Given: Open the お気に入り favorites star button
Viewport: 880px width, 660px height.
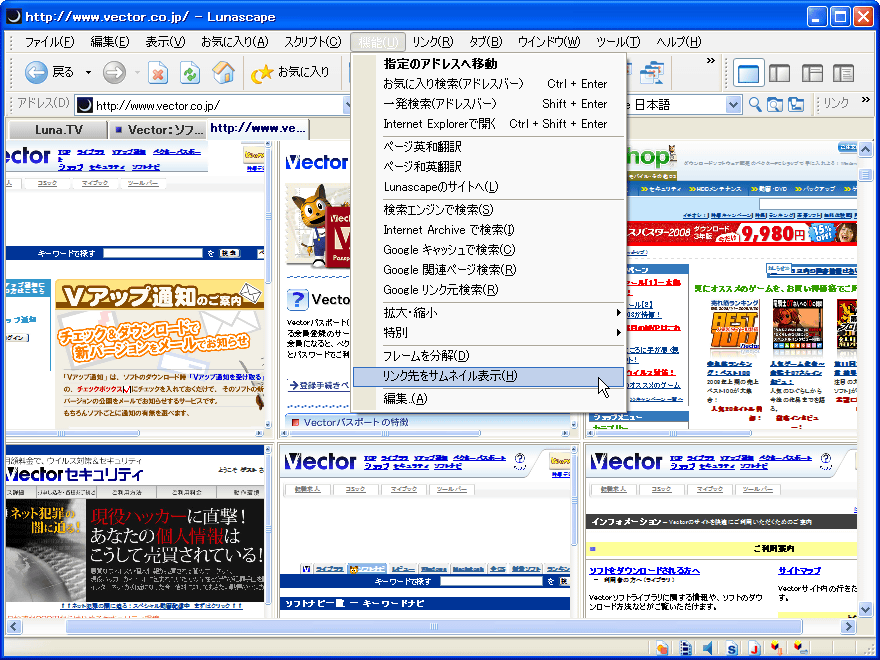Looking at the screenshot, I should [x=290, y=72].
